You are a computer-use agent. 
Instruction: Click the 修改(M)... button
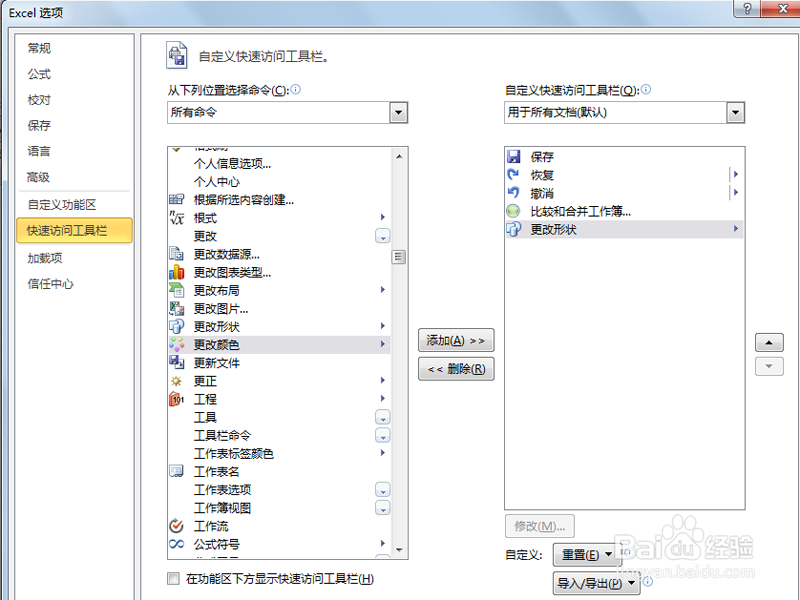point(540,526)
